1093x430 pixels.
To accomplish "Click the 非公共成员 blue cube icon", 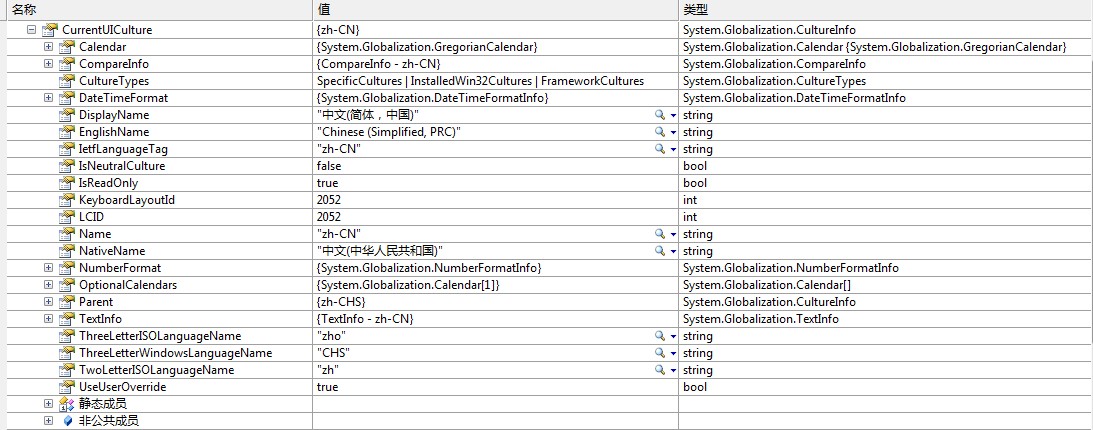I will pos(67,421).
